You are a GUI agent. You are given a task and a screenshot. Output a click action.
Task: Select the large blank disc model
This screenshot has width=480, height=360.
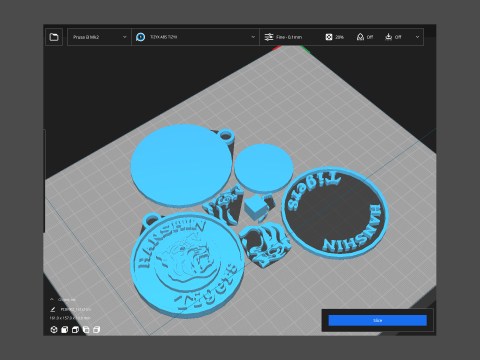pos(181,165)
